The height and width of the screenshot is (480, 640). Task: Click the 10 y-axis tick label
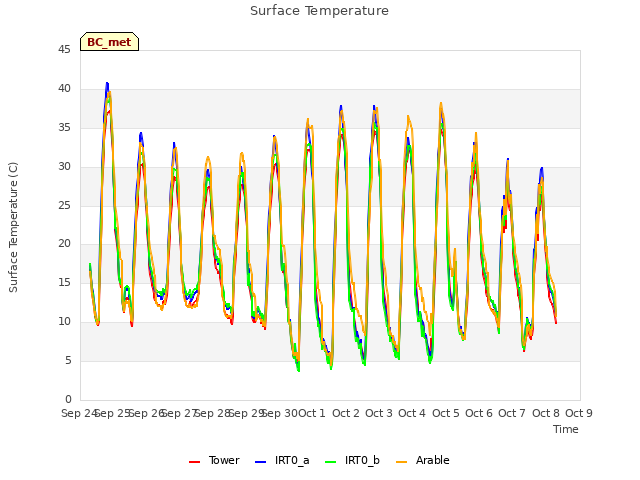point(64,322)
